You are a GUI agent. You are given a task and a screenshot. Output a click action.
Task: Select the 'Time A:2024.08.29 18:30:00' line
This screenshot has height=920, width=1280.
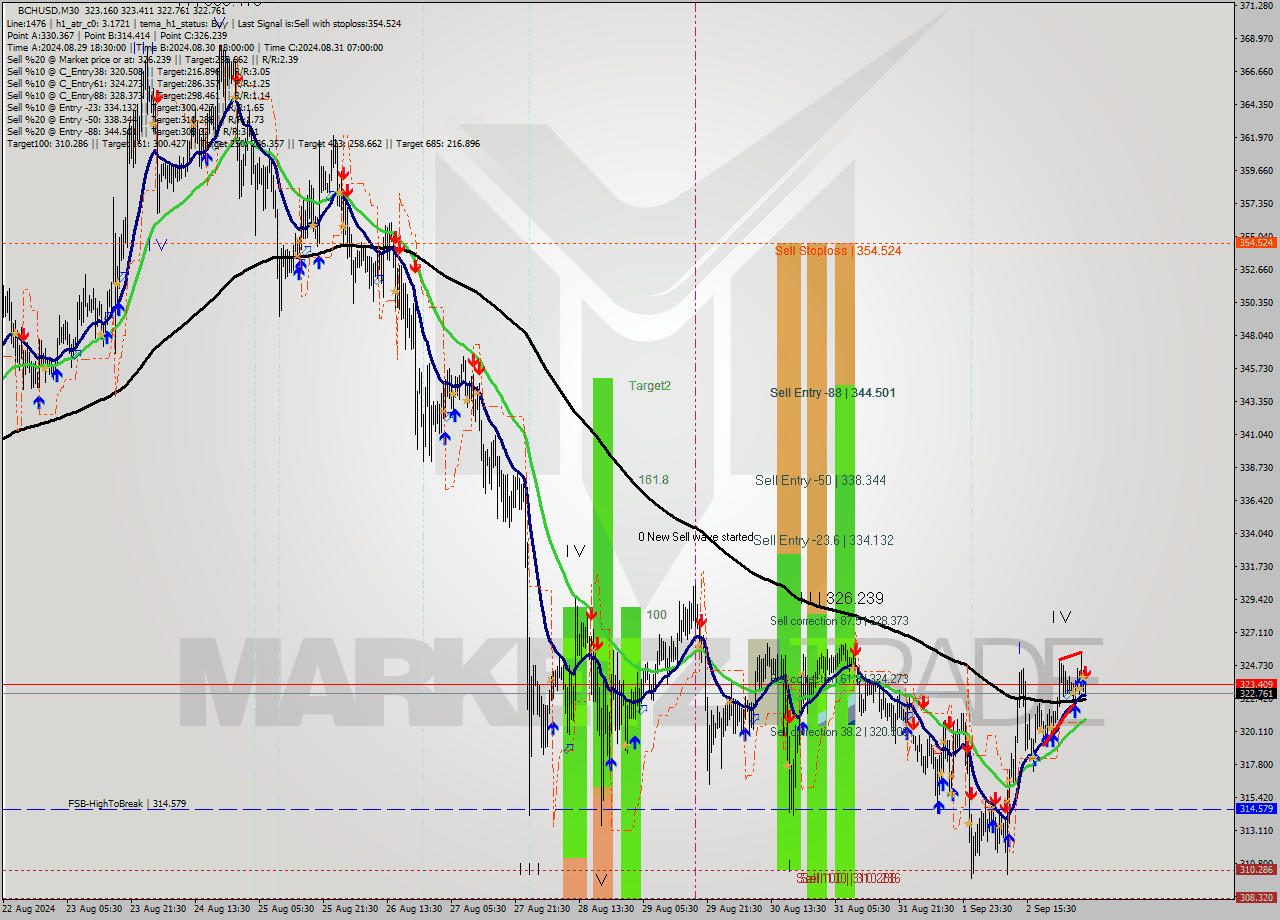[x=66, y=47]
